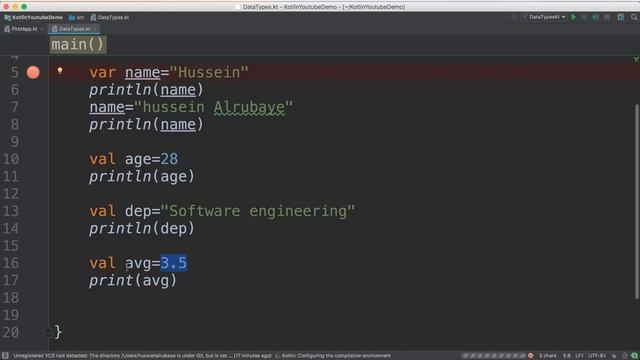640x360 pixels.
Task: Click the DataTypes.kt breadcrumb item
Action: click(110, 17)
